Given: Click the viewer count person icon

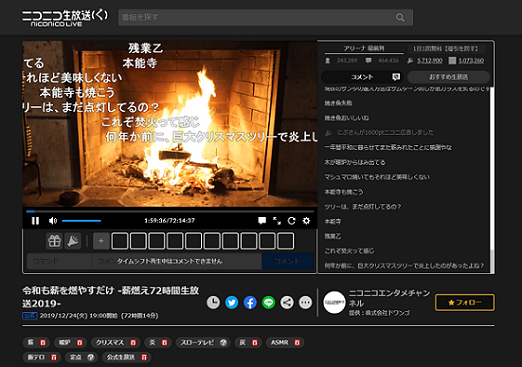Looking at the screenshot, I should tap(328, 61).
